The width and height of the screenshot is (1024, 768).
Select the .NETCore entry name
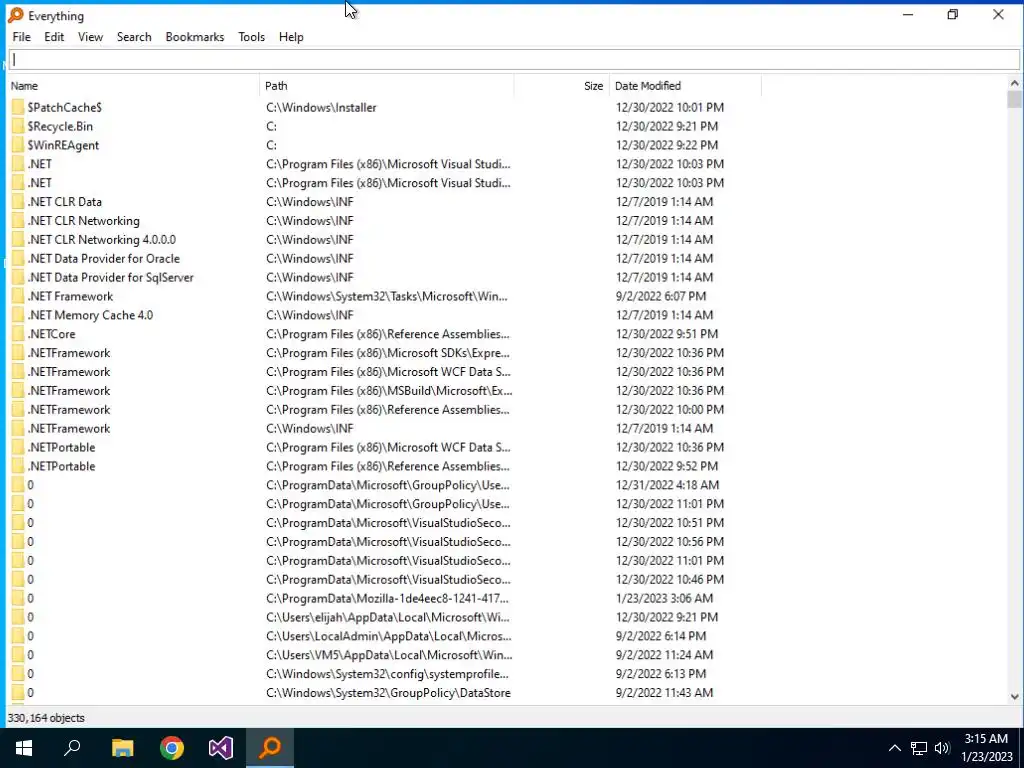(51, 334)
